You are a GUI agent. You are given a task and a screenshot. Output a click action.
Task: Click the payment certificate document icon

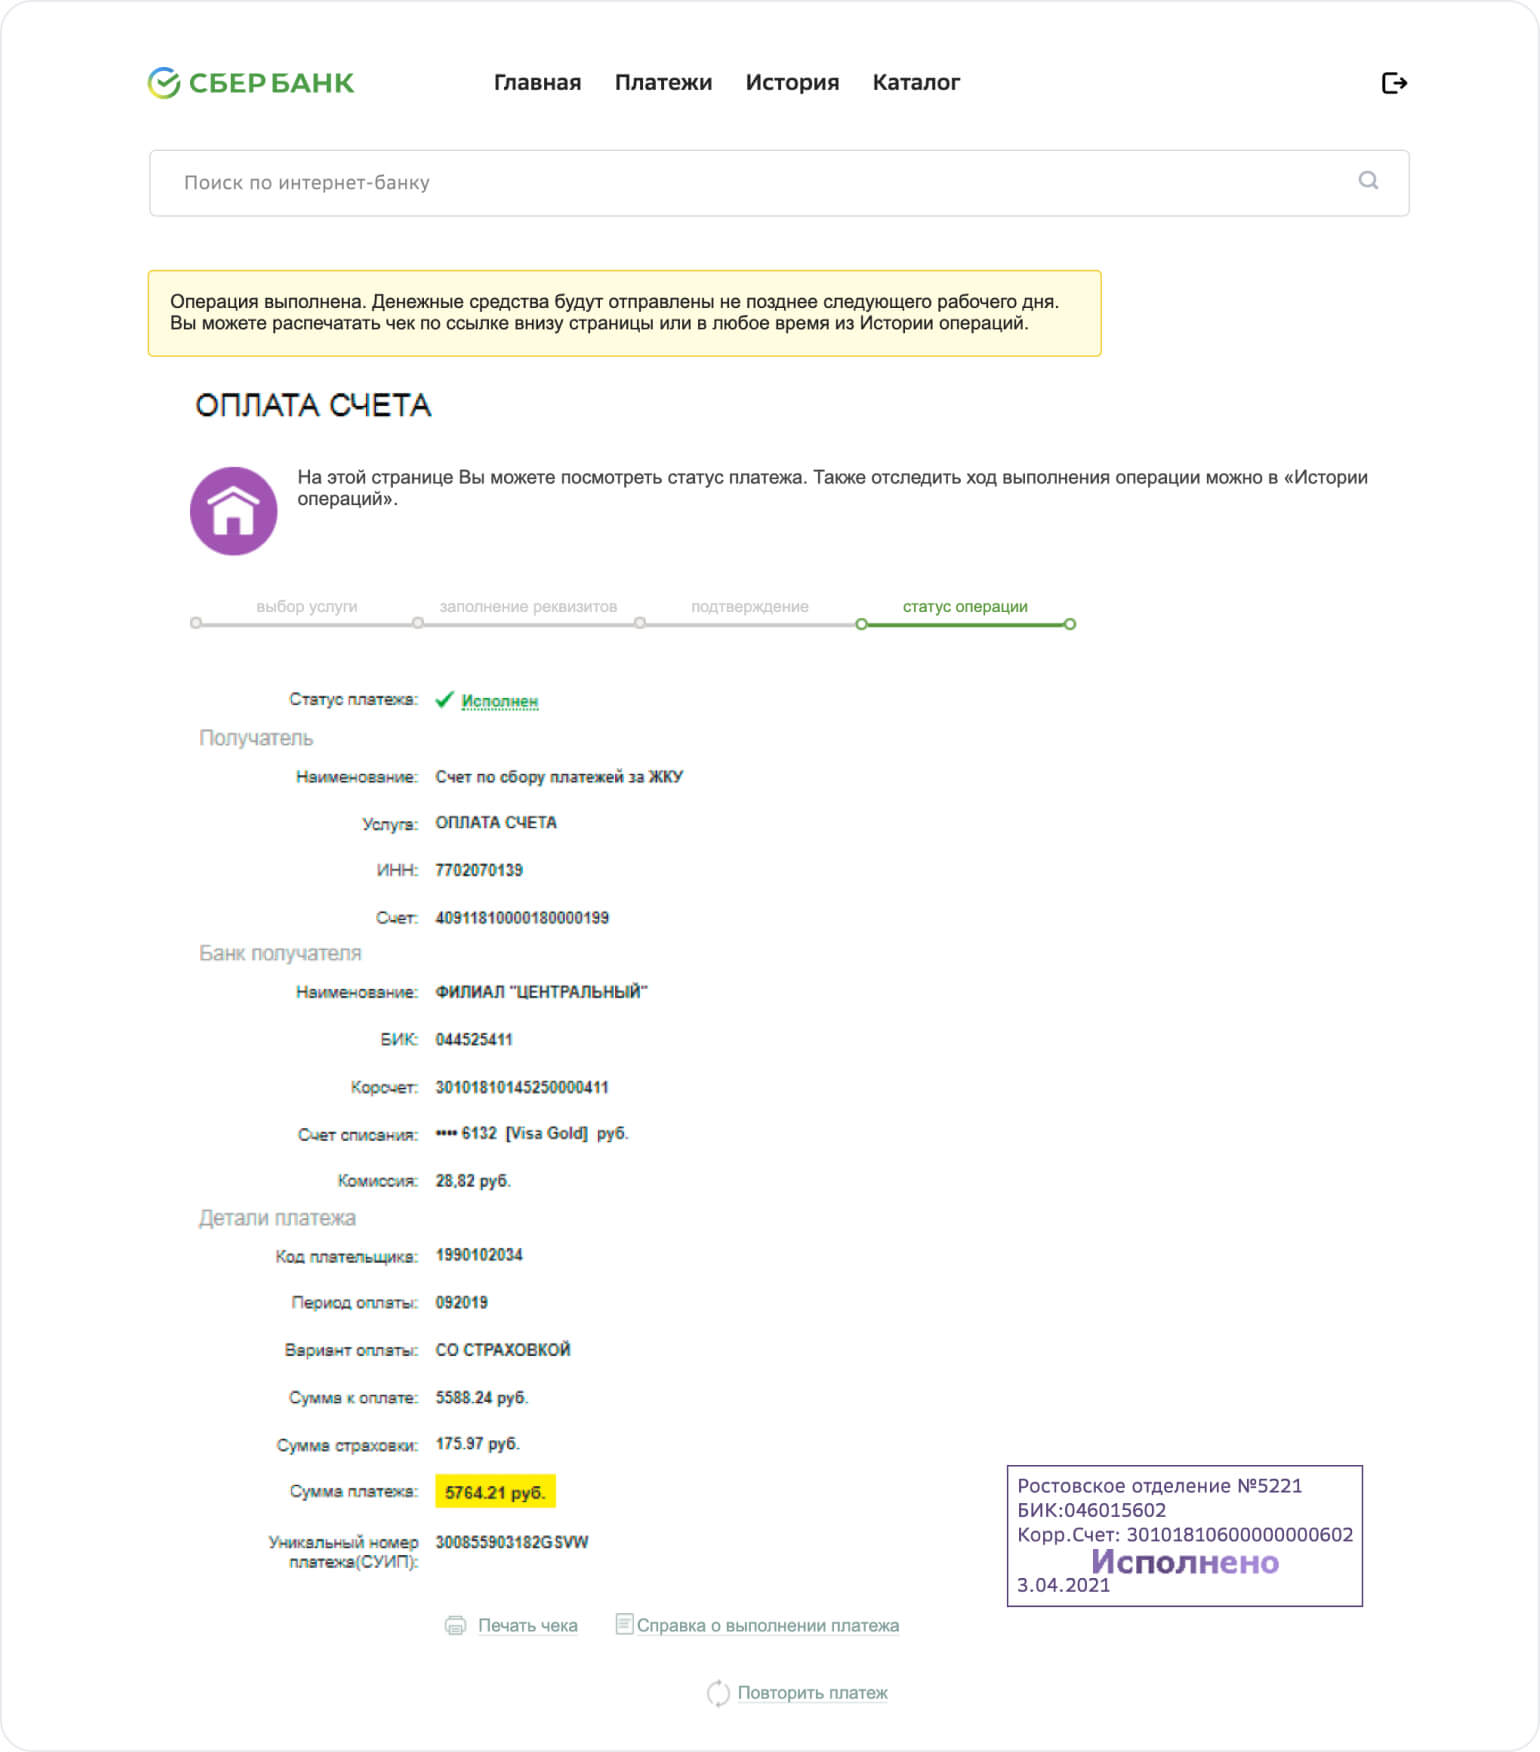pyautogui.click(x=624, y=1624)
